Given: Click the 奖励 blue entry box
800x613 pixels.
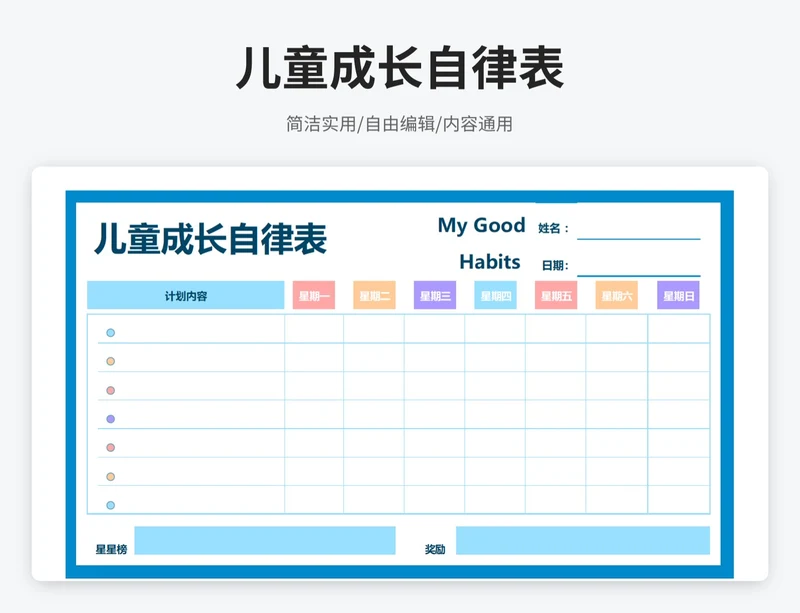Looking at the screenshot, I should click(582, 541).
